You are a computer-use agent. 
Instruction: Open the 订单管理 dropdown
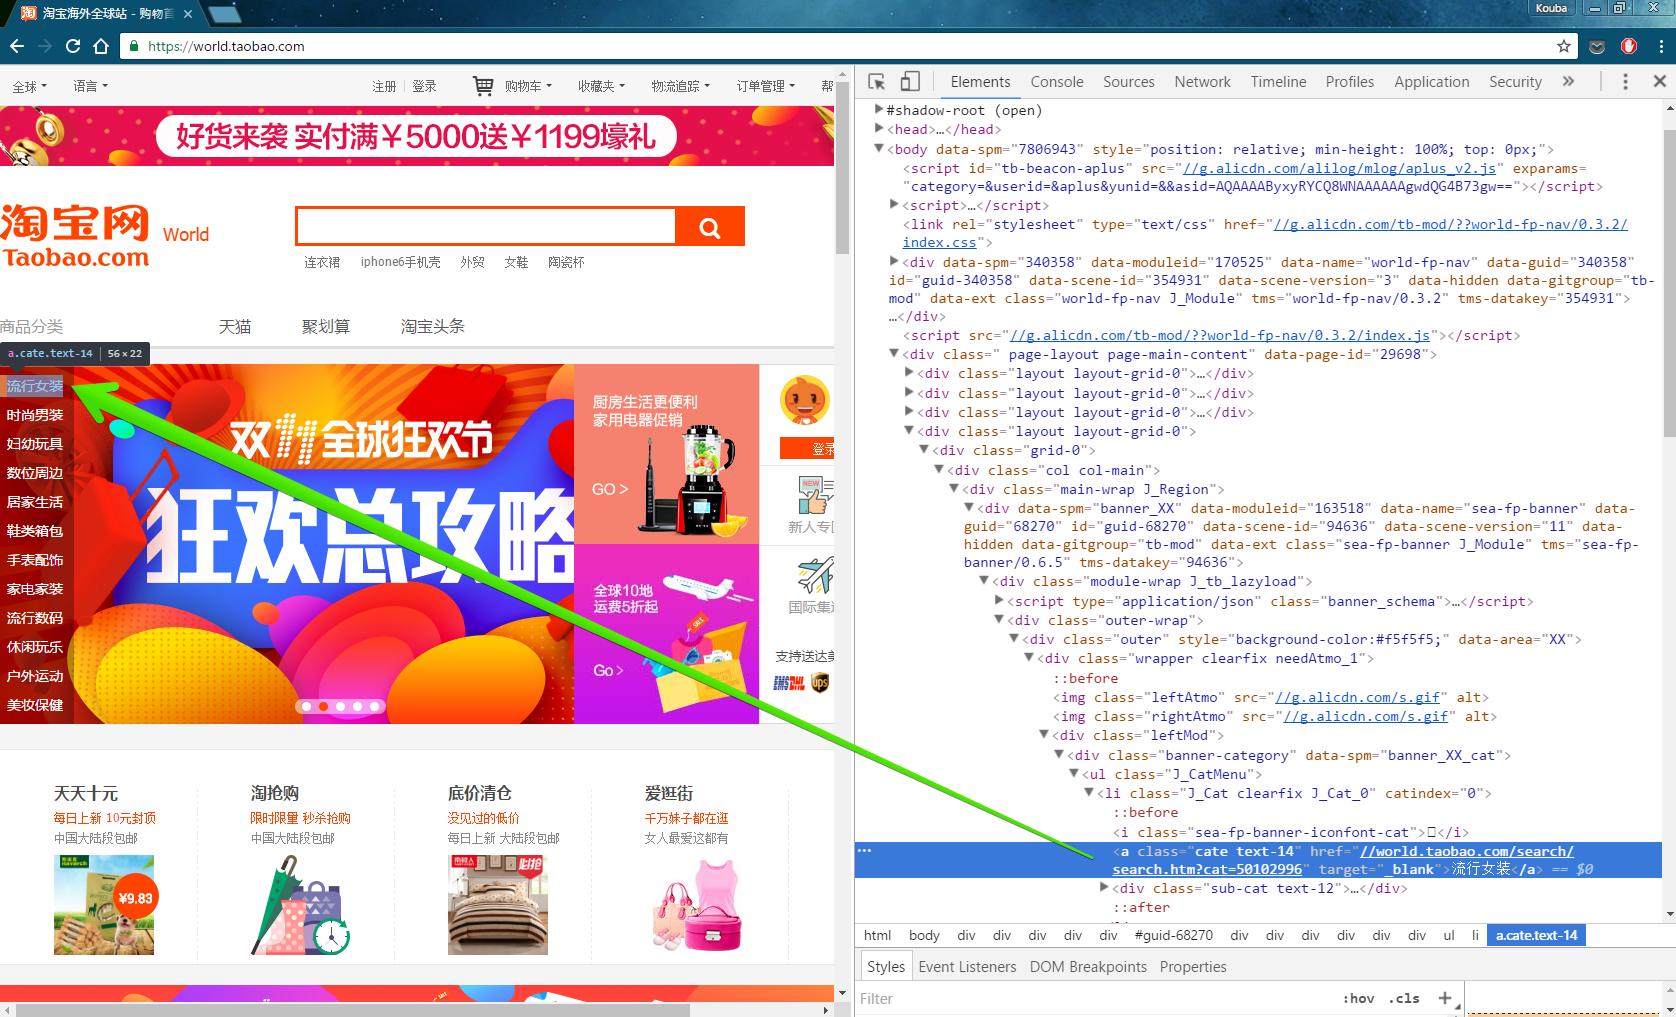pos(765,87)
